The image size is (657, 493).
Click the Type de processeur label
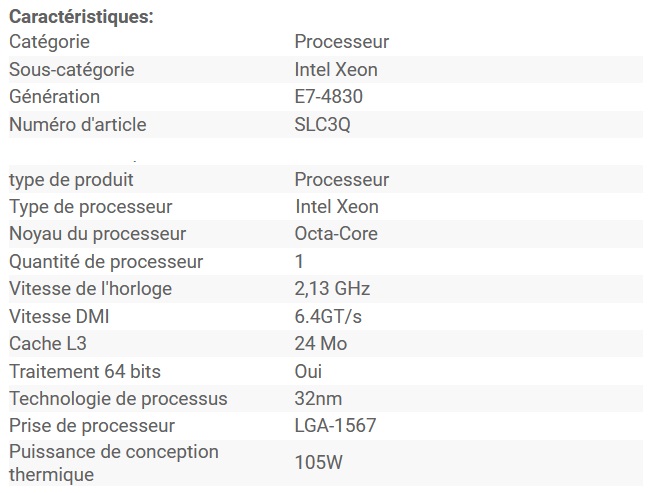(90, 207)
